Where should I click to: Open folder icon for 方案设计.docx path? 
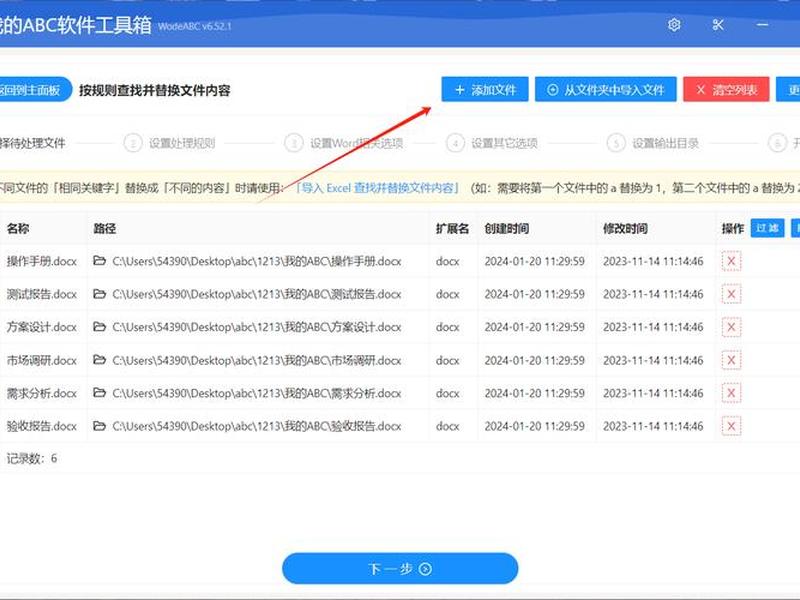coord(99,327)
